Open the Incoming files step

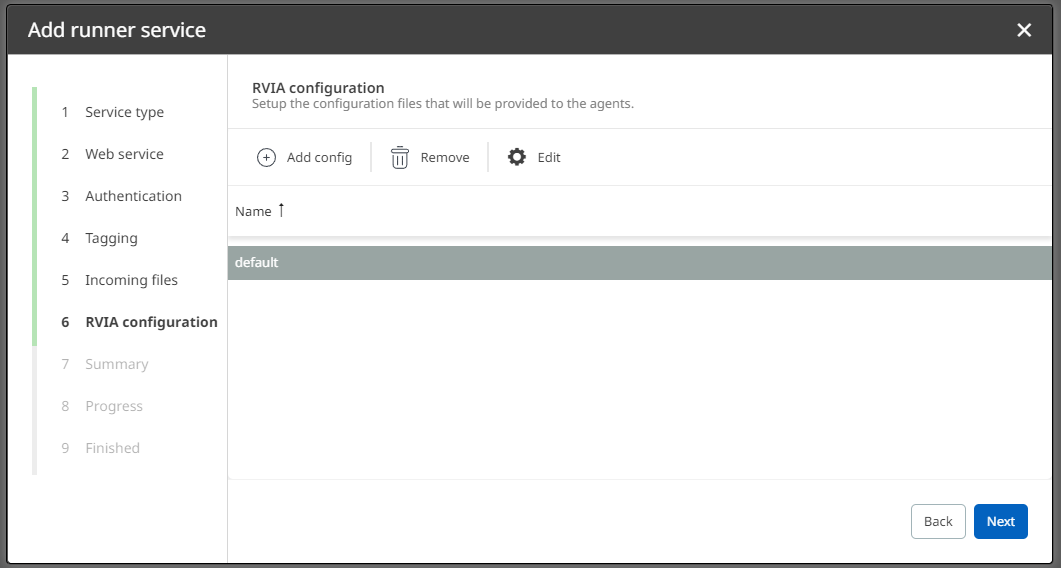(131, 280)
